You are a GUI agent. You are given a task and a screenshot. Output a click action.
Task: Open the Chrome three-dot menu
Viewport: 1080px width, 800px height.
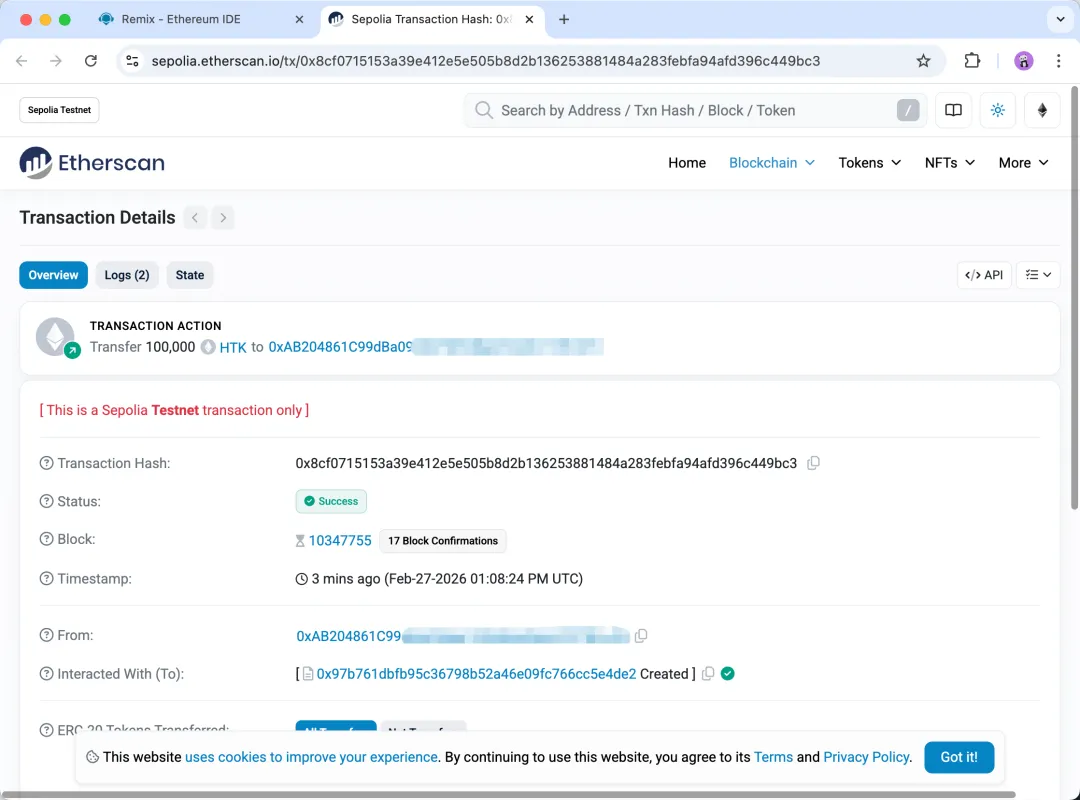coord(1059,61)
